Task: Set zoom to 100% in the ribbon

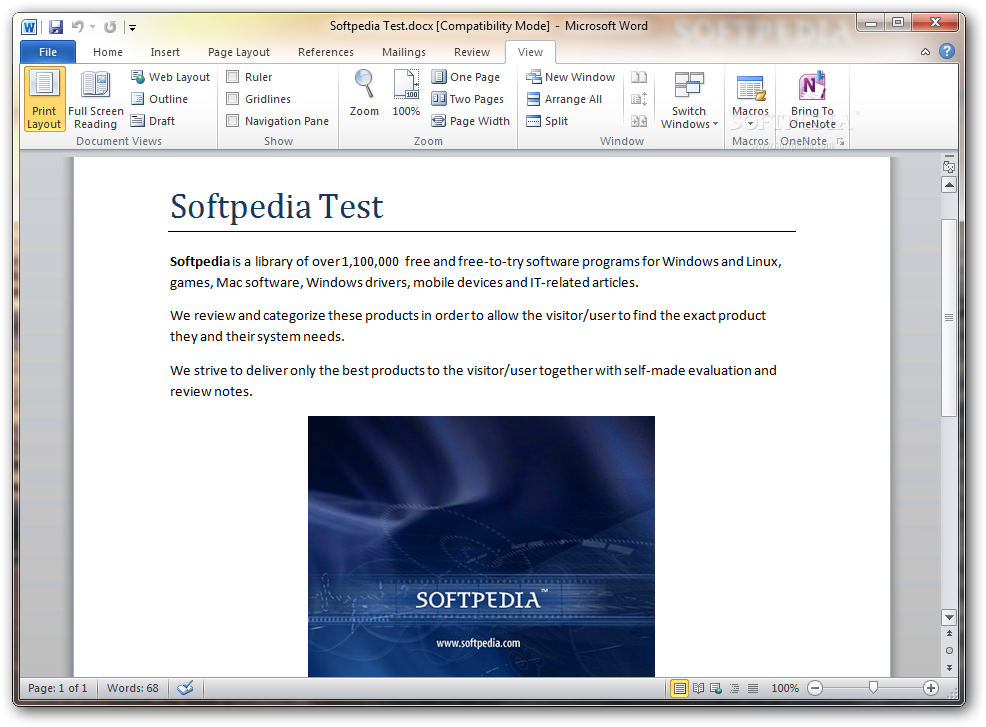Action: tap(406, 93)
